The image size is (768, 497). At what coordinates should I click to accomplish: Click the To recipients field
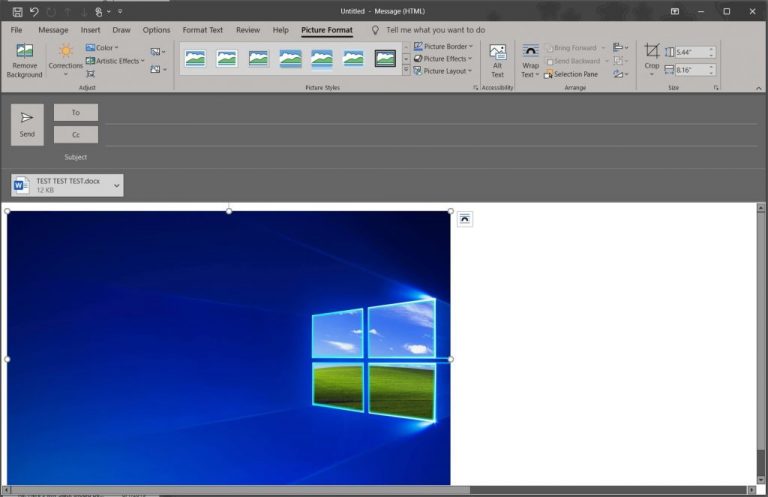click(x=431, y=114)
